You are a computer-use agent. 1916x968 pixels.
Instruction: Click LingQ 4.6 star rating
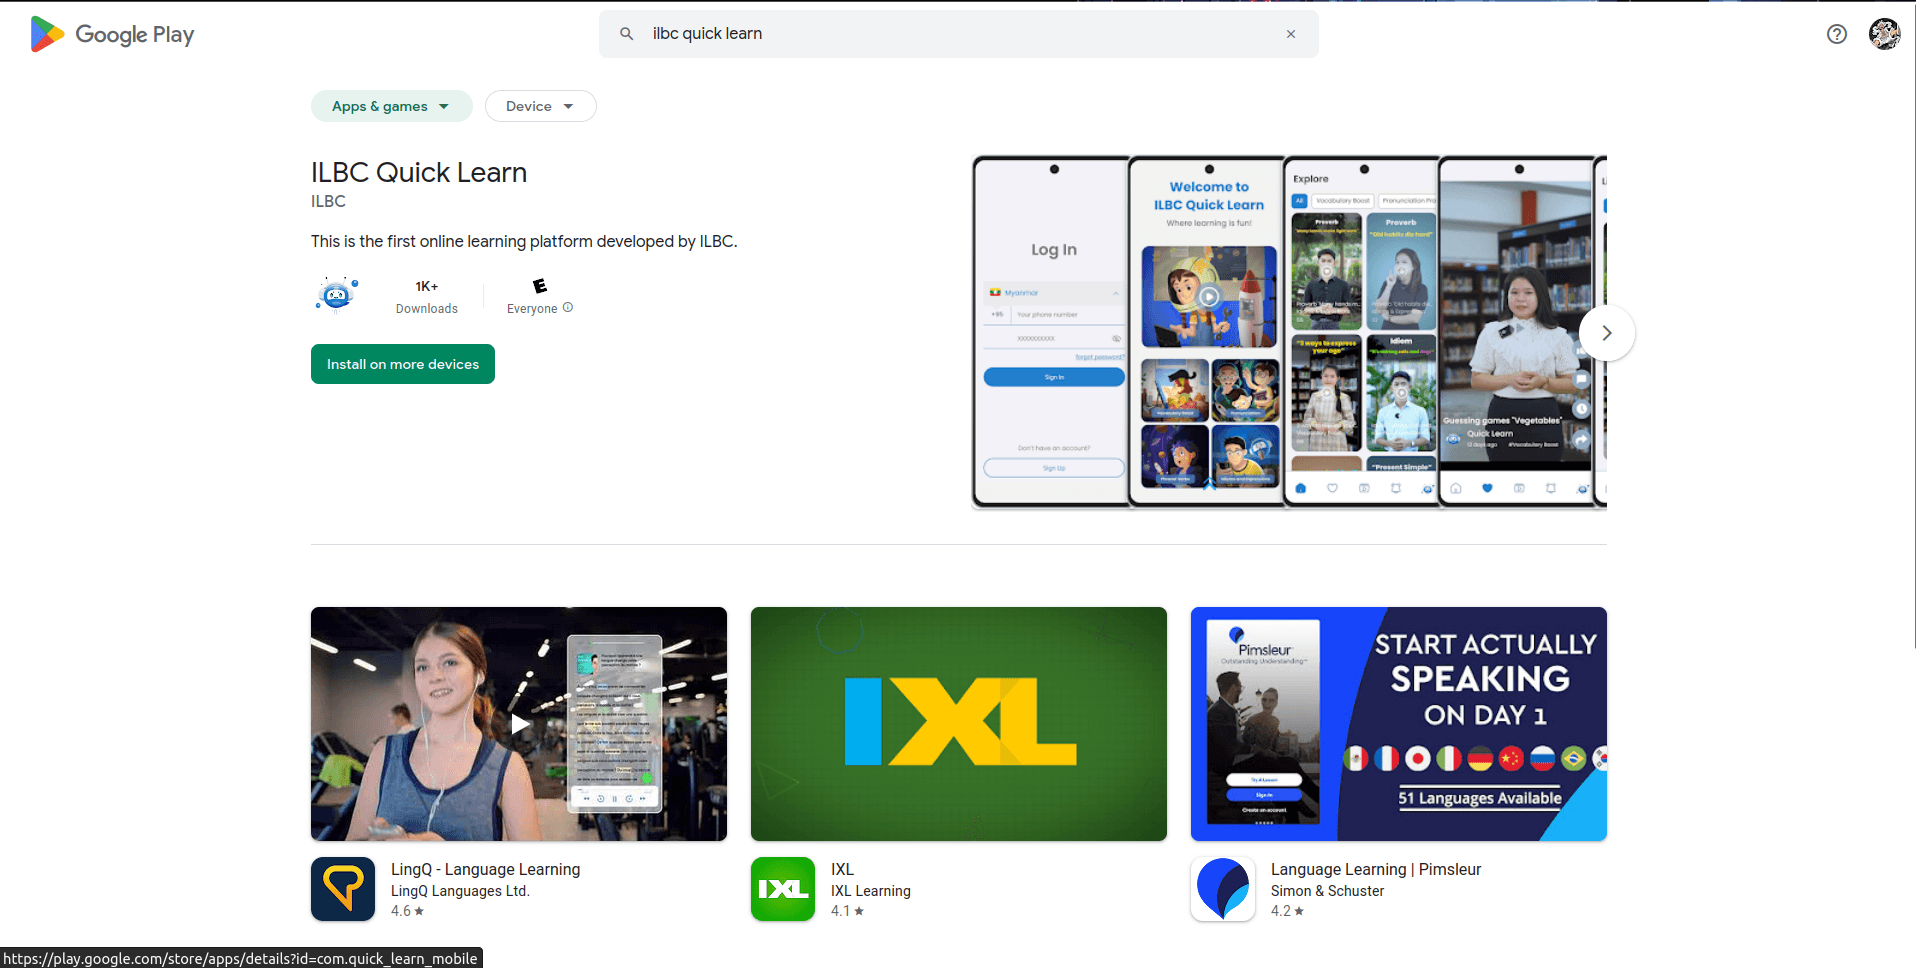[x=408, y=911]
